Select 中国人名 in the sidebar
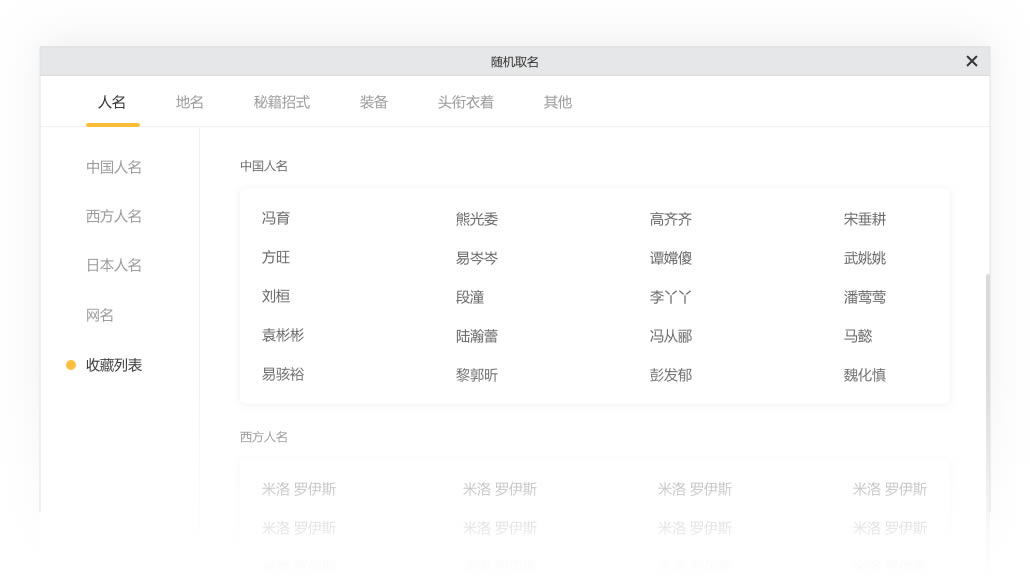Screen dimensions: 1030x578 click(x=113, y=167)
